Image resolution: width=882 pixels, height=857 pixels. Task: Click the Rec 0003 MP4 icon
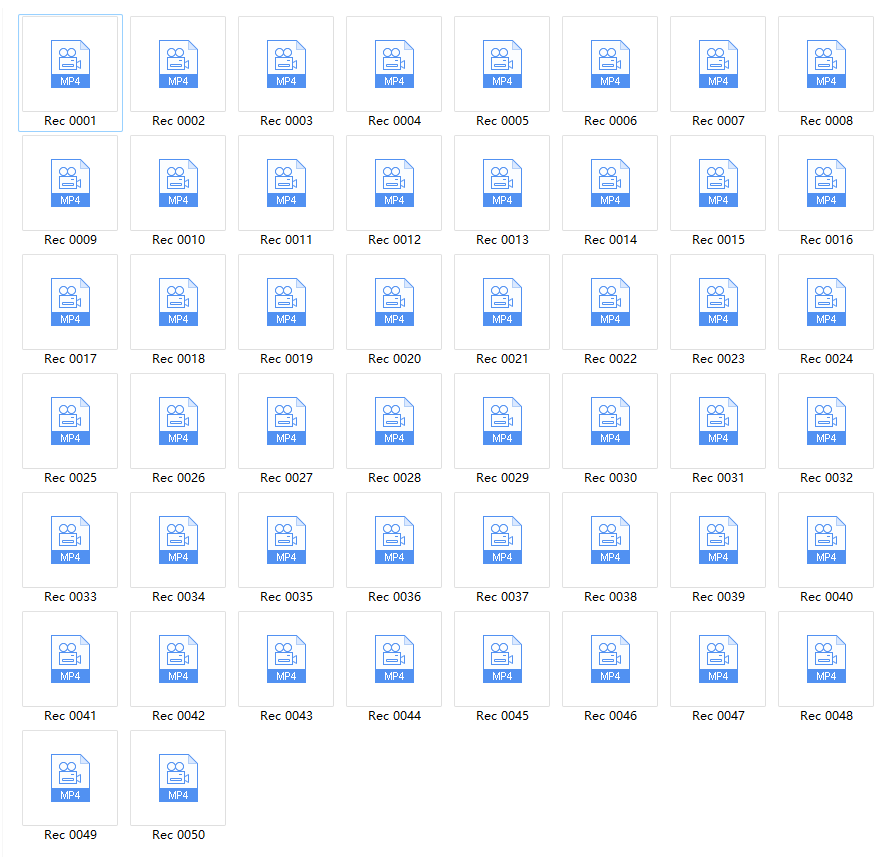(x=286, y=64)
